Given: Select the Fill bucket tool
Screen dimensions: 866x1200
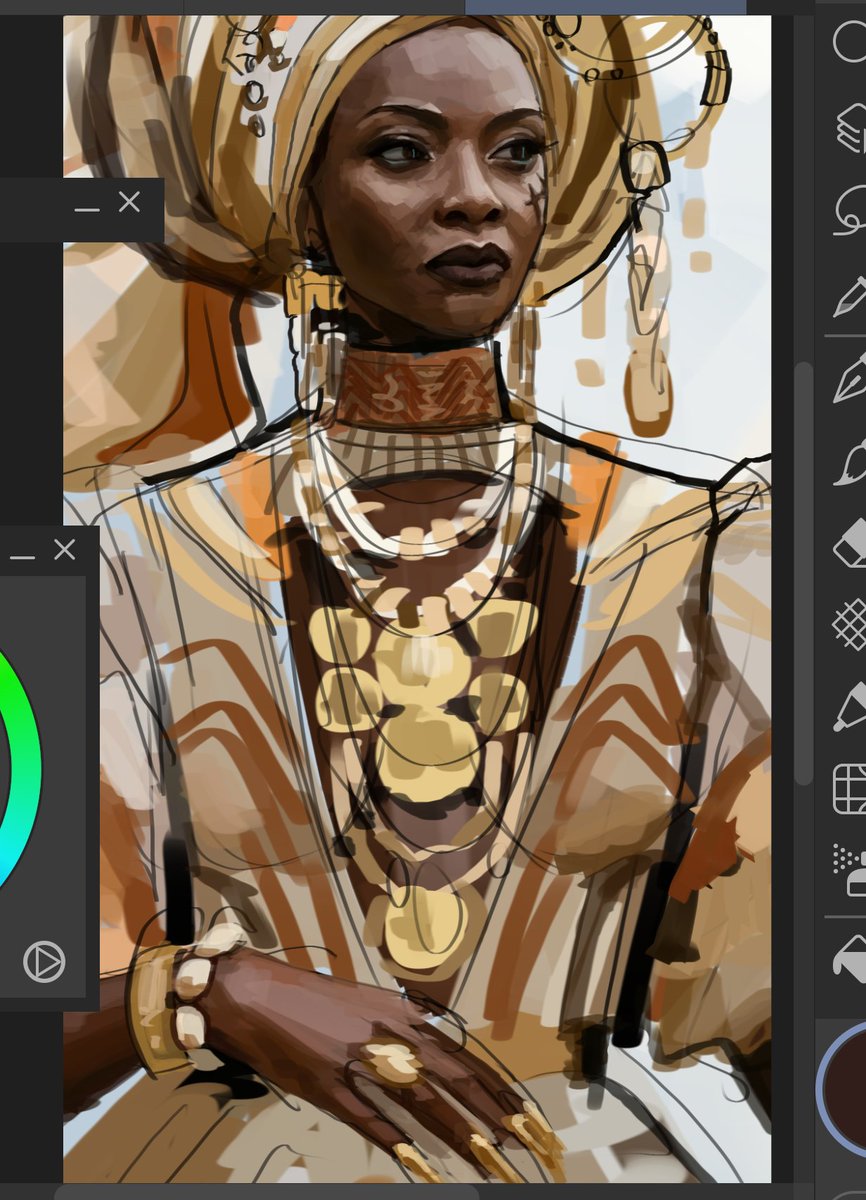Looking at the screenshot, I should coord(851,956).
